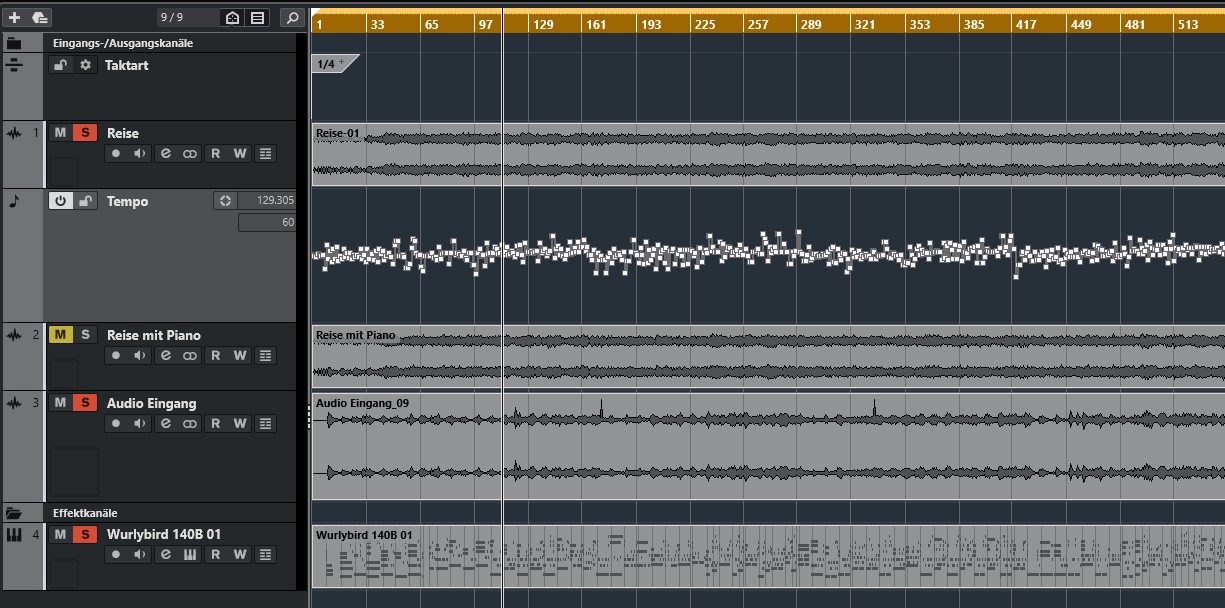Enable record on the Wurlybird 140B 01 track
This screenshot has height=608, width=1225.
click(116, 555)
